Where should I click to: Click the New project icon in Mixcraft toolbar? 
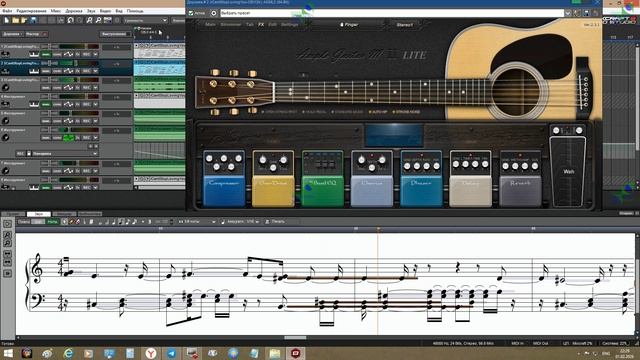click(x=7, y=20)
